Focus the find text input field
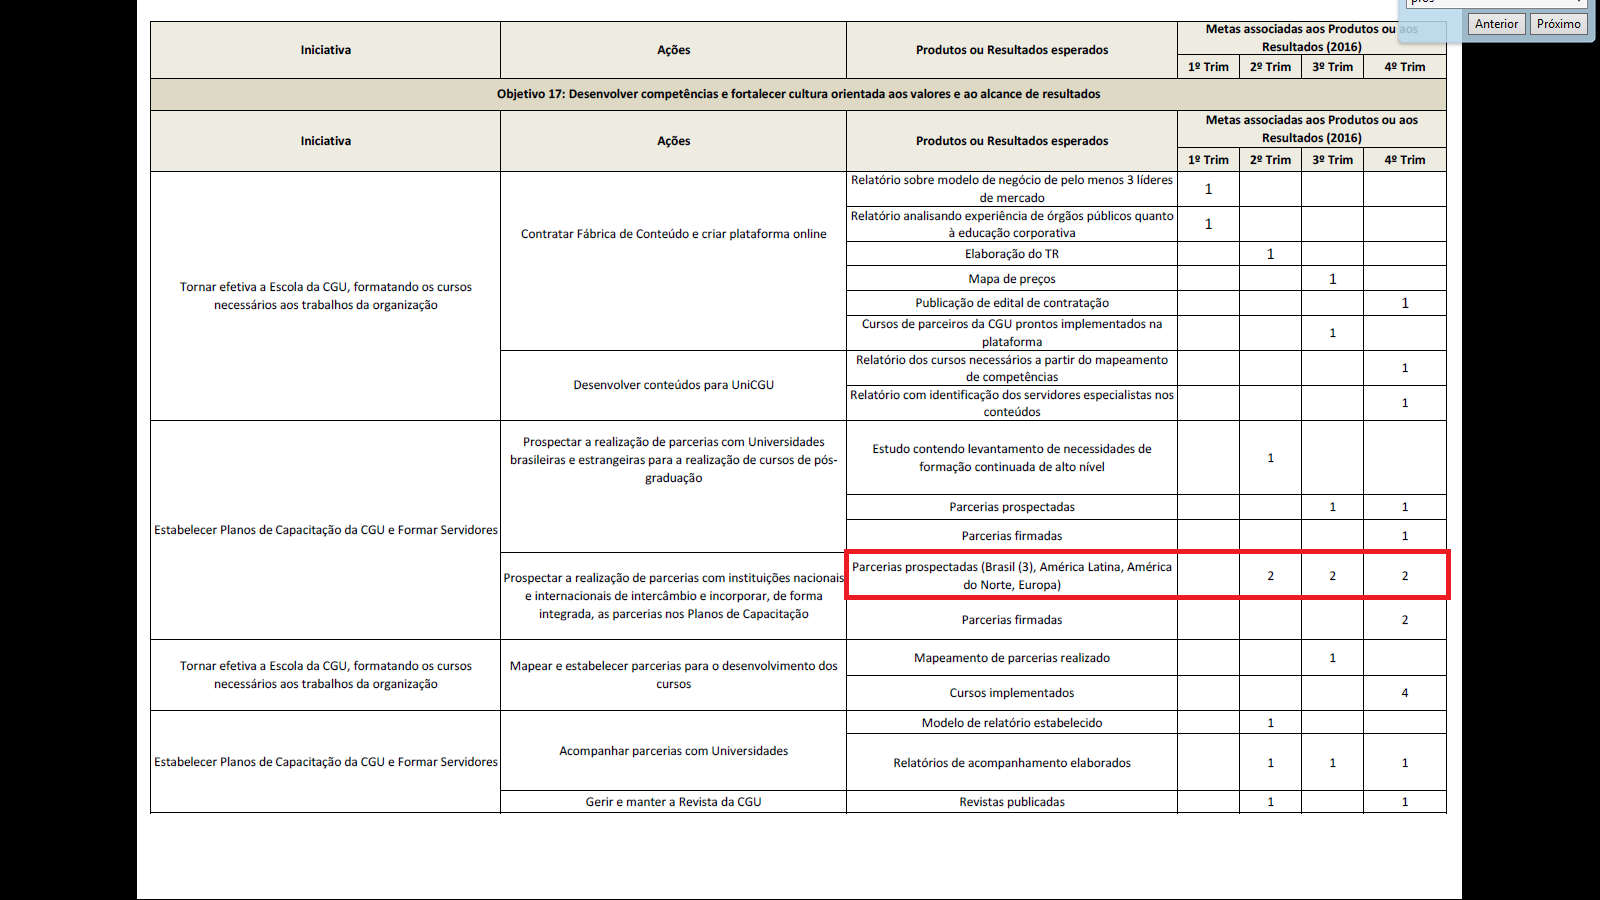The width and height of the screenshot is (1600, 900). click(x=1480, y=3)
